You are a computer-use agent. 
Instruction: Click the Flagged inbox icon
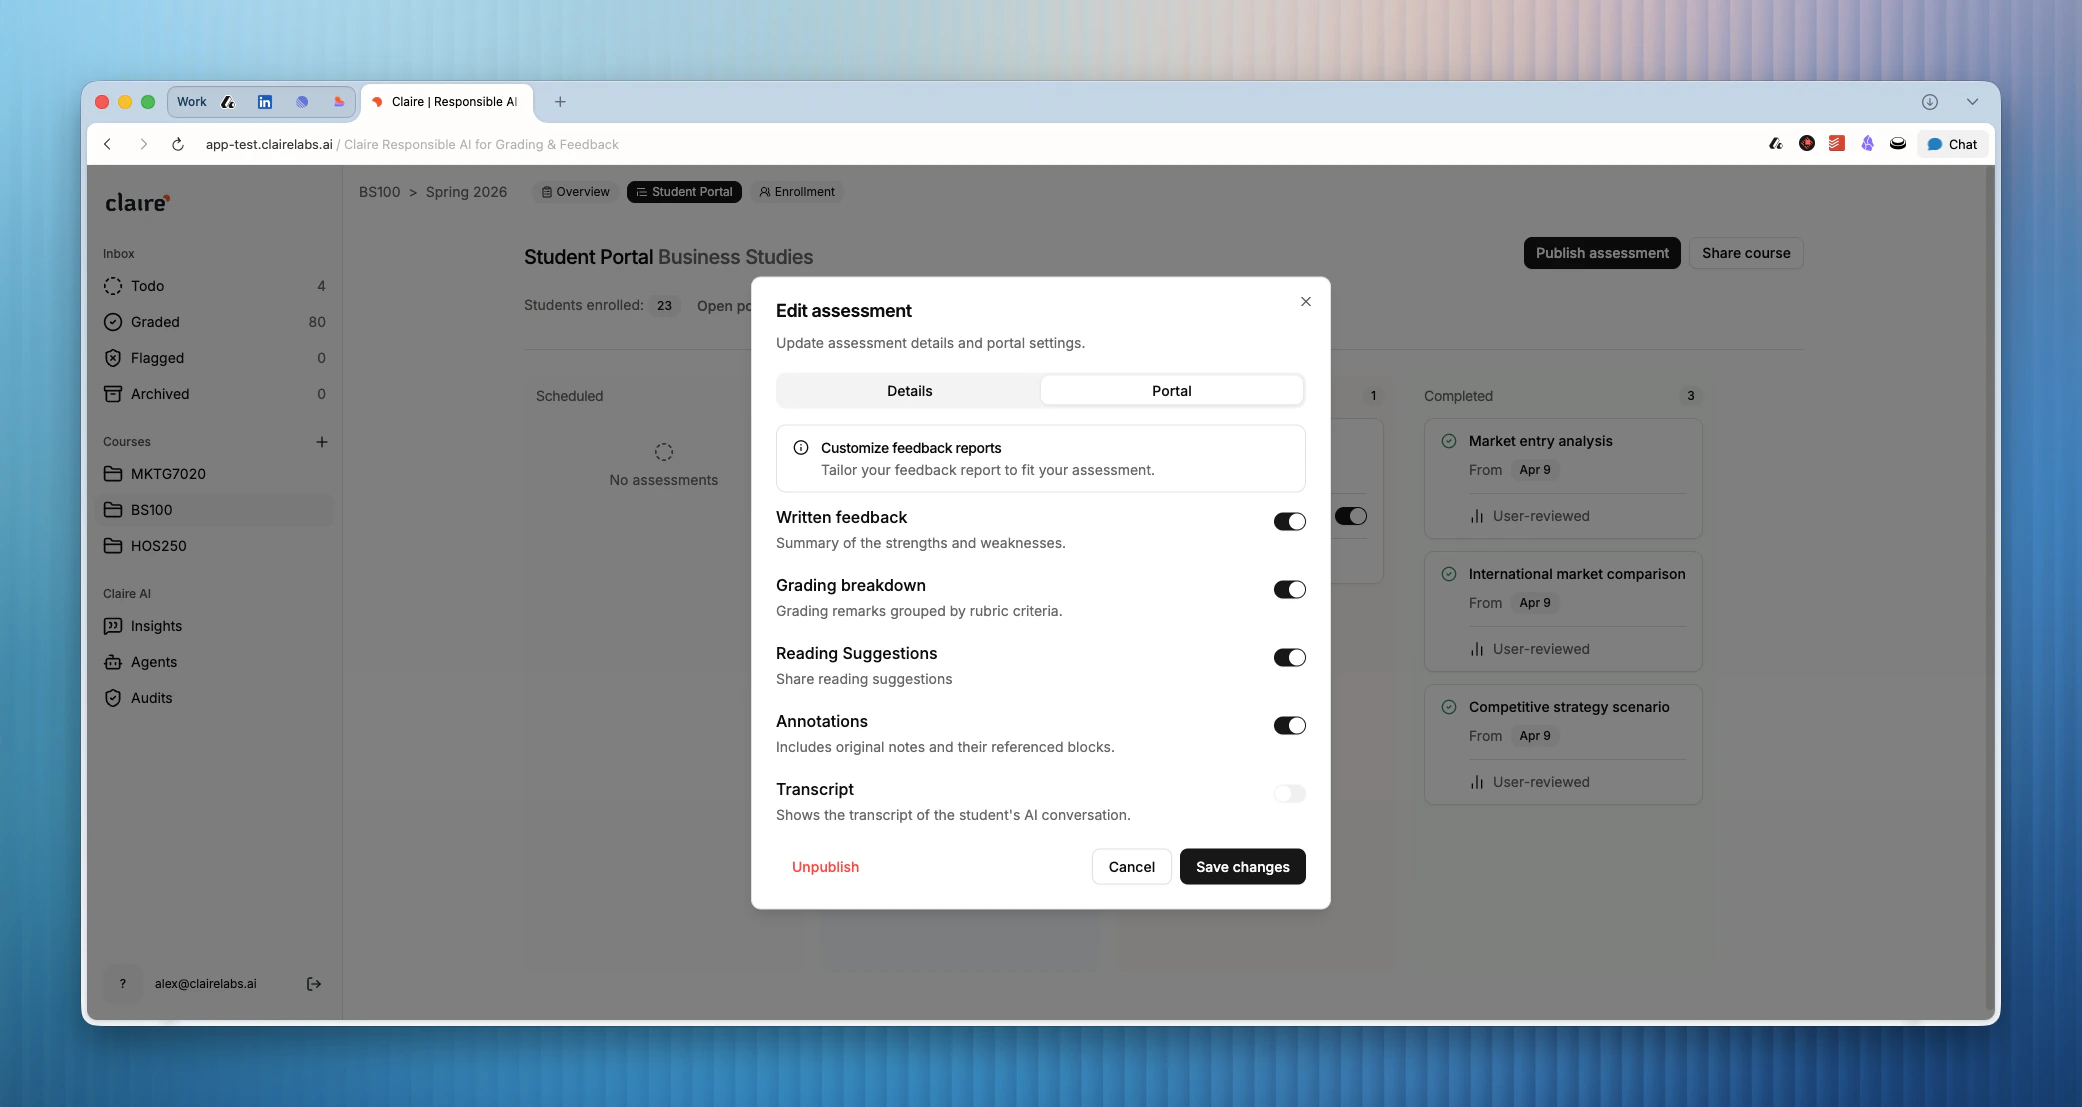pos(113,358)
